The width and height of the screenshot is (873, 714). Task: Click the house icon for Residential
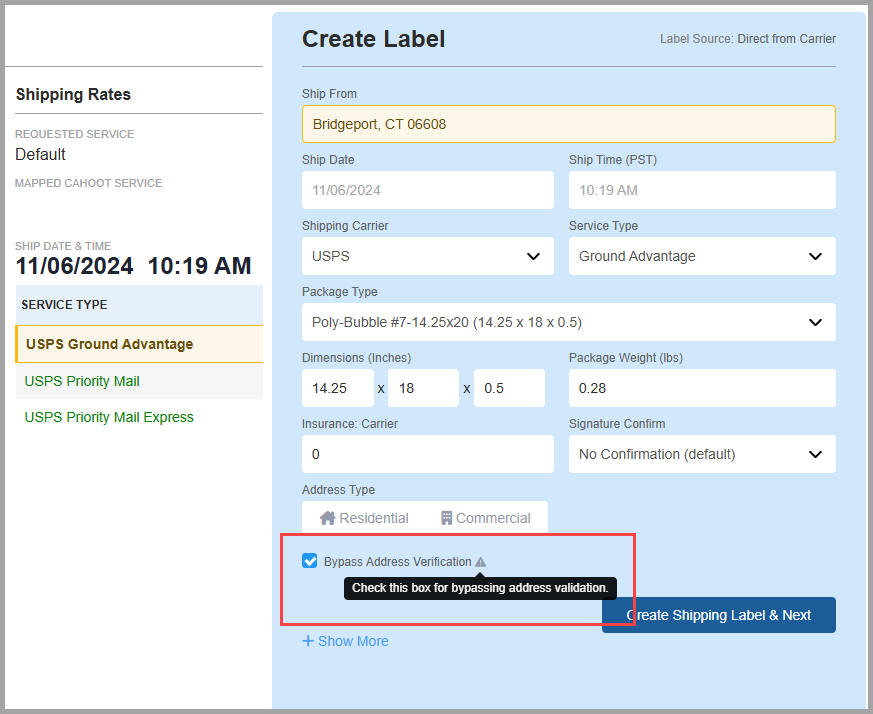pos(327,518)
